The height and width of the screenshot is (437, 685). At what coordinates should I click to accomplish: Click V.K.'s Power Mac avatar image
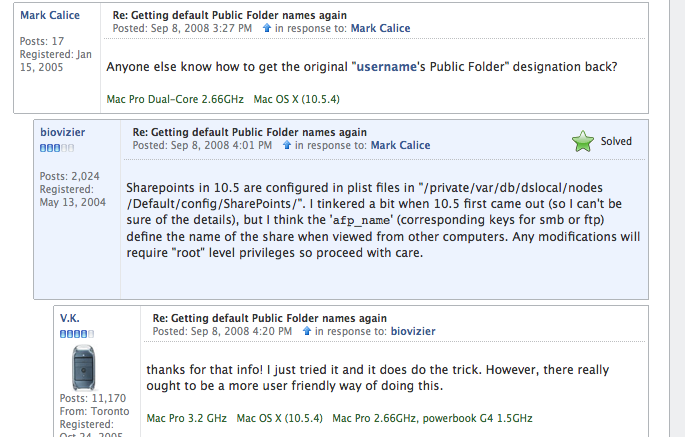click(83, 368)
